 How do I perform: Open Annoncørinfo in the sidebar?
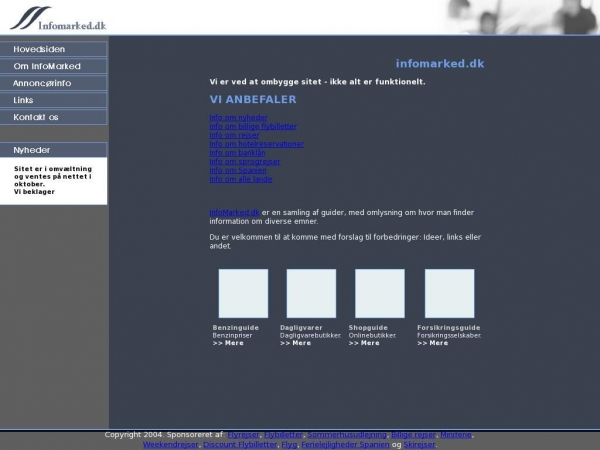54,83
